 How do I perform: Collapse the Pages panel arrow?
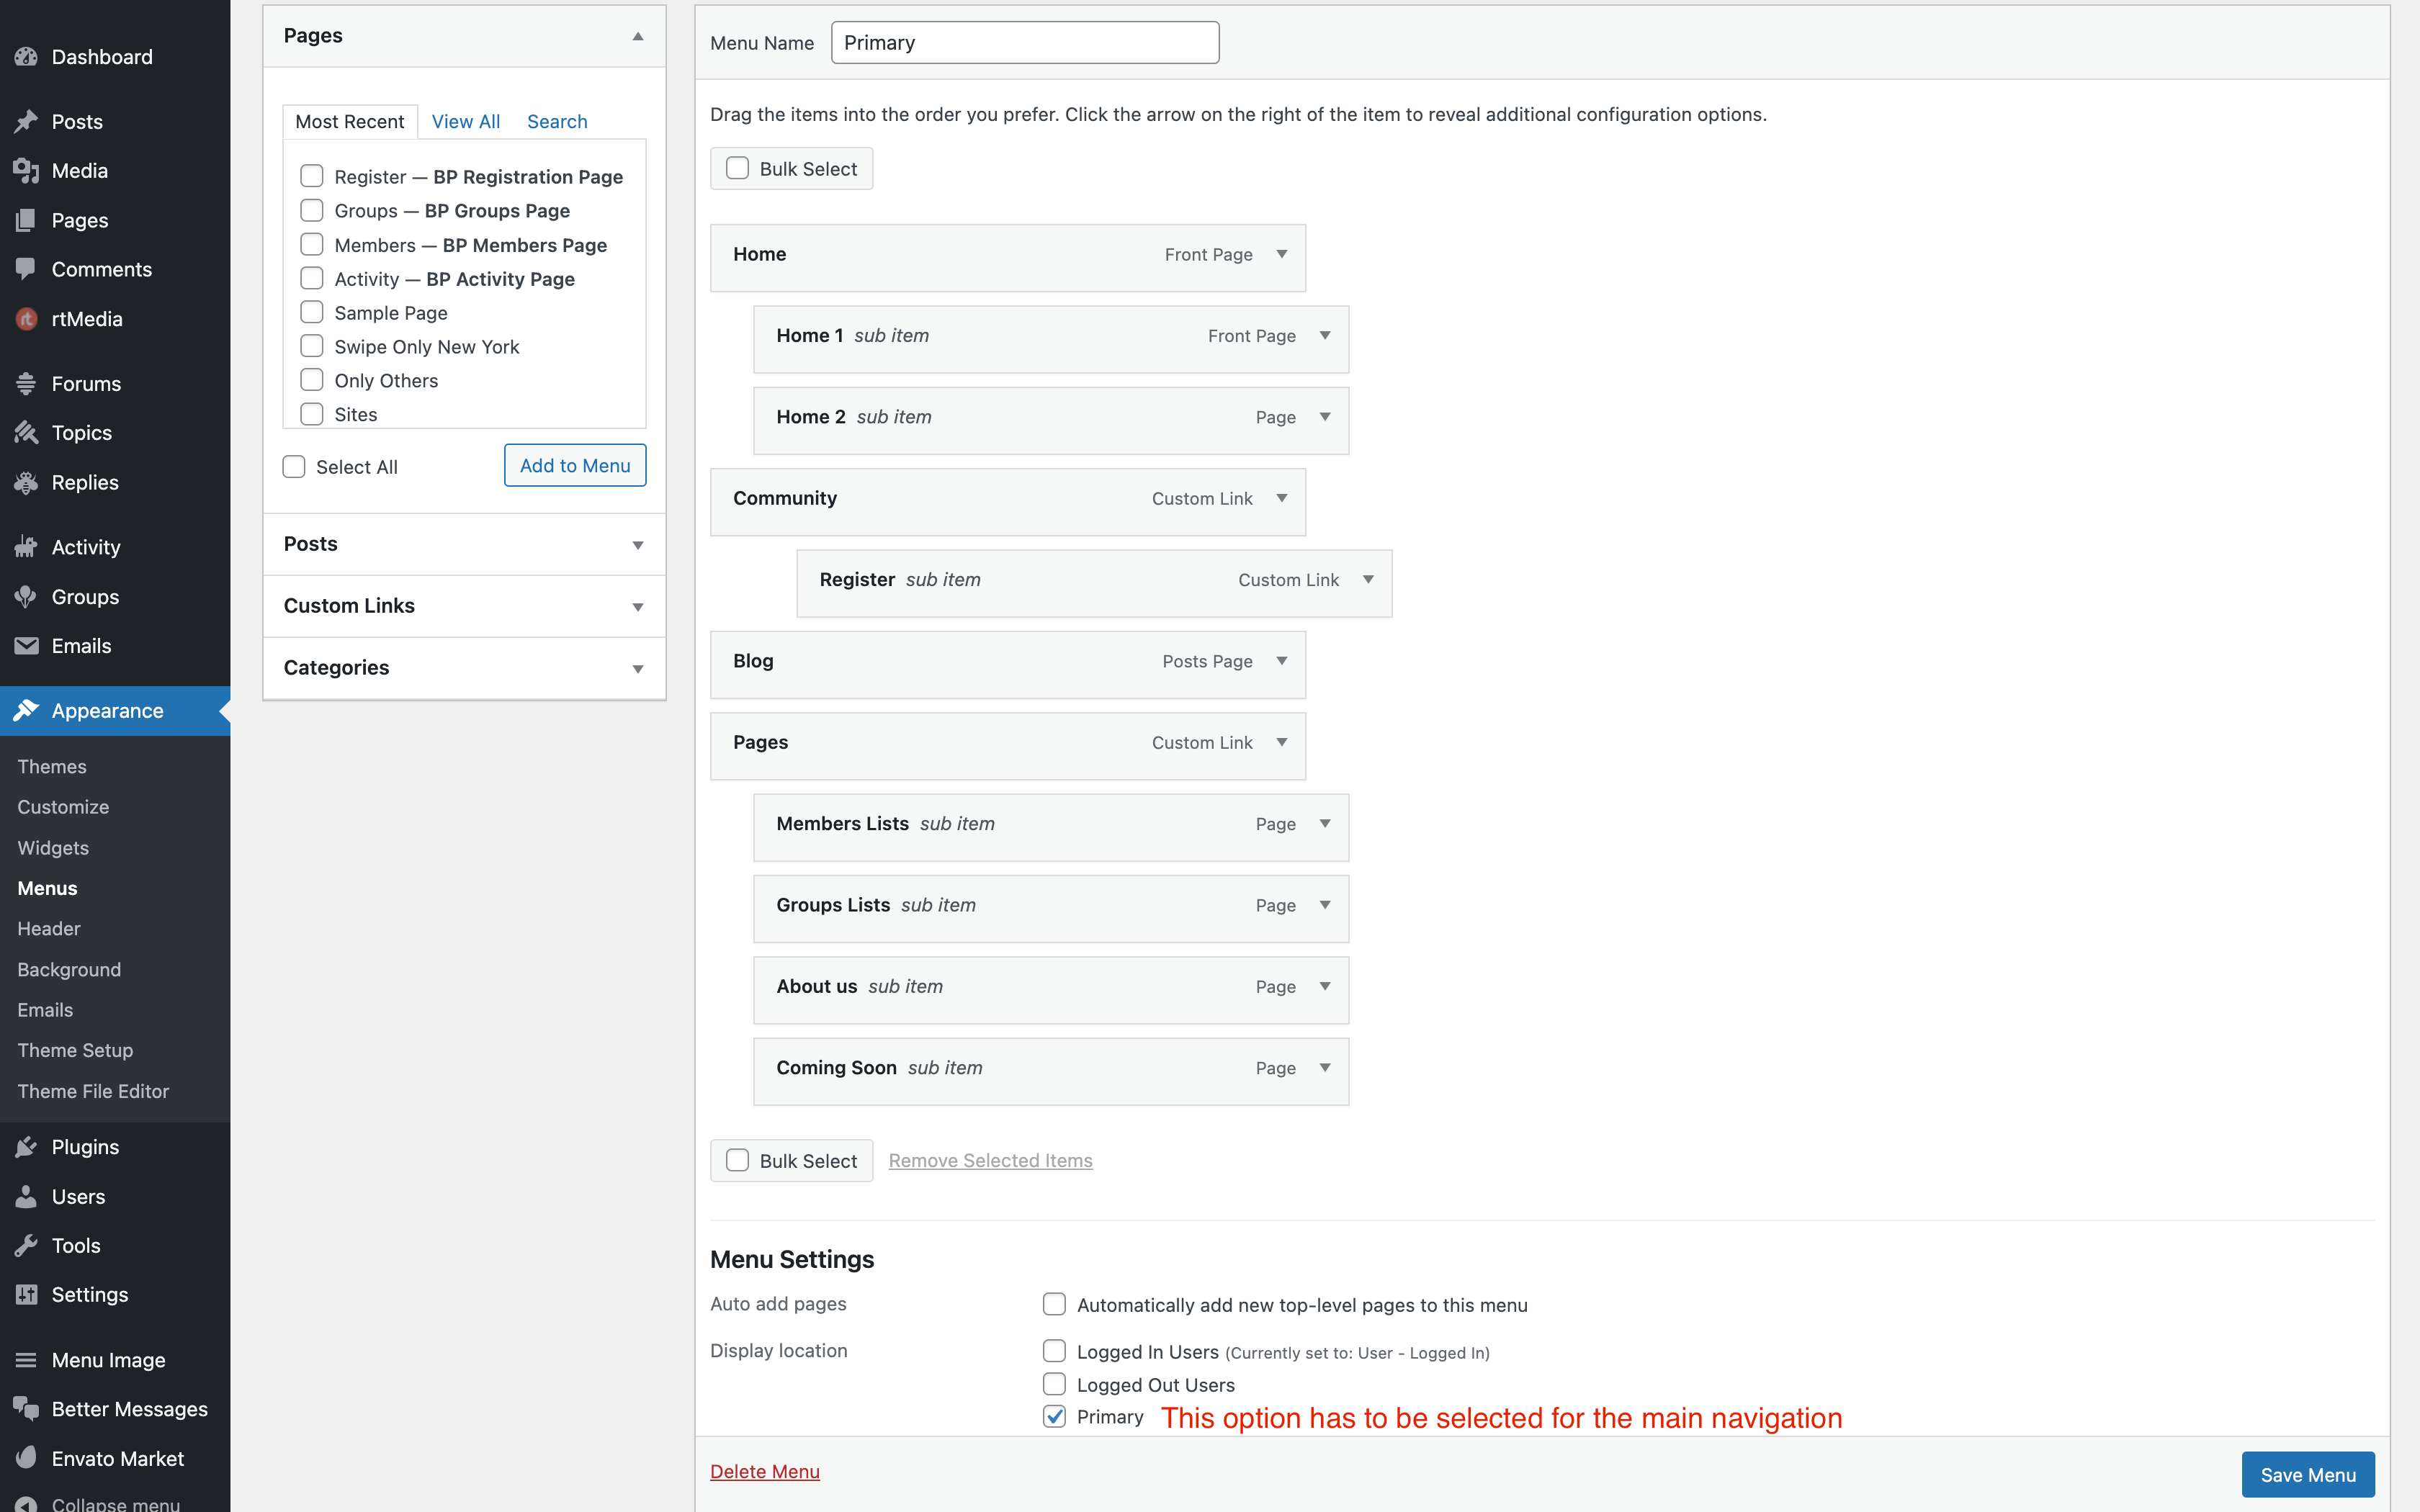point(638,36)
